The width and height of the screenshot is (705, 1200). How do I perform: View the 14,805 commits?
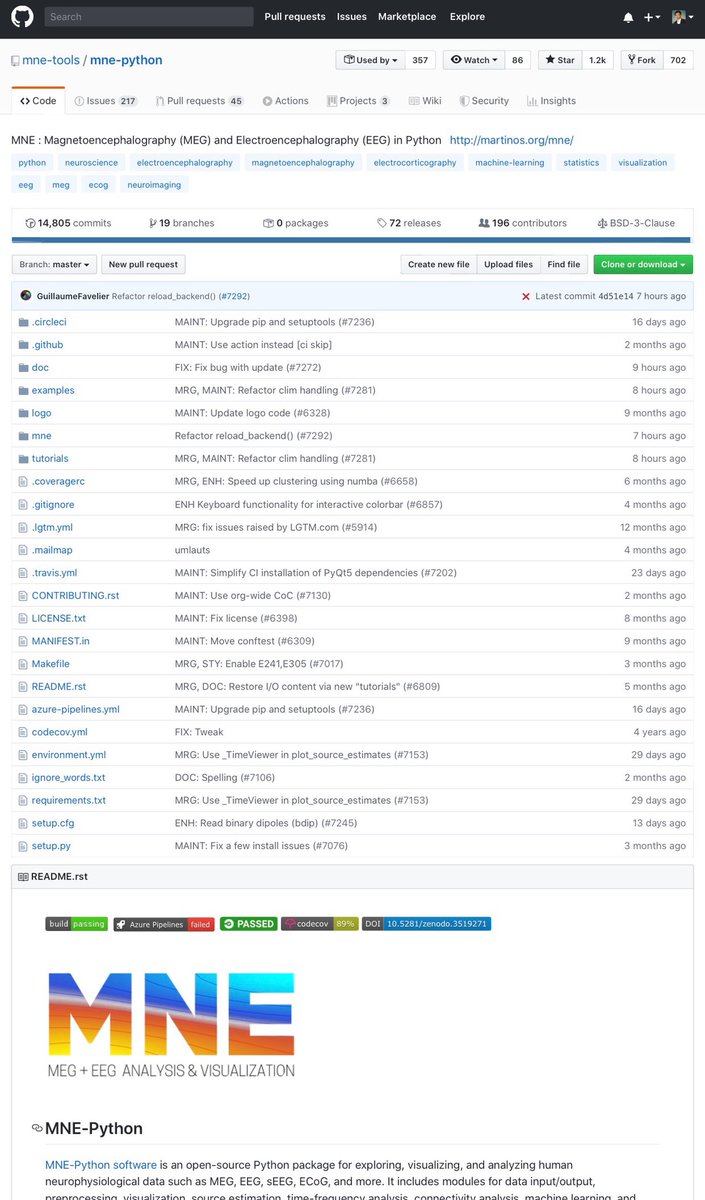coord(68,223)
